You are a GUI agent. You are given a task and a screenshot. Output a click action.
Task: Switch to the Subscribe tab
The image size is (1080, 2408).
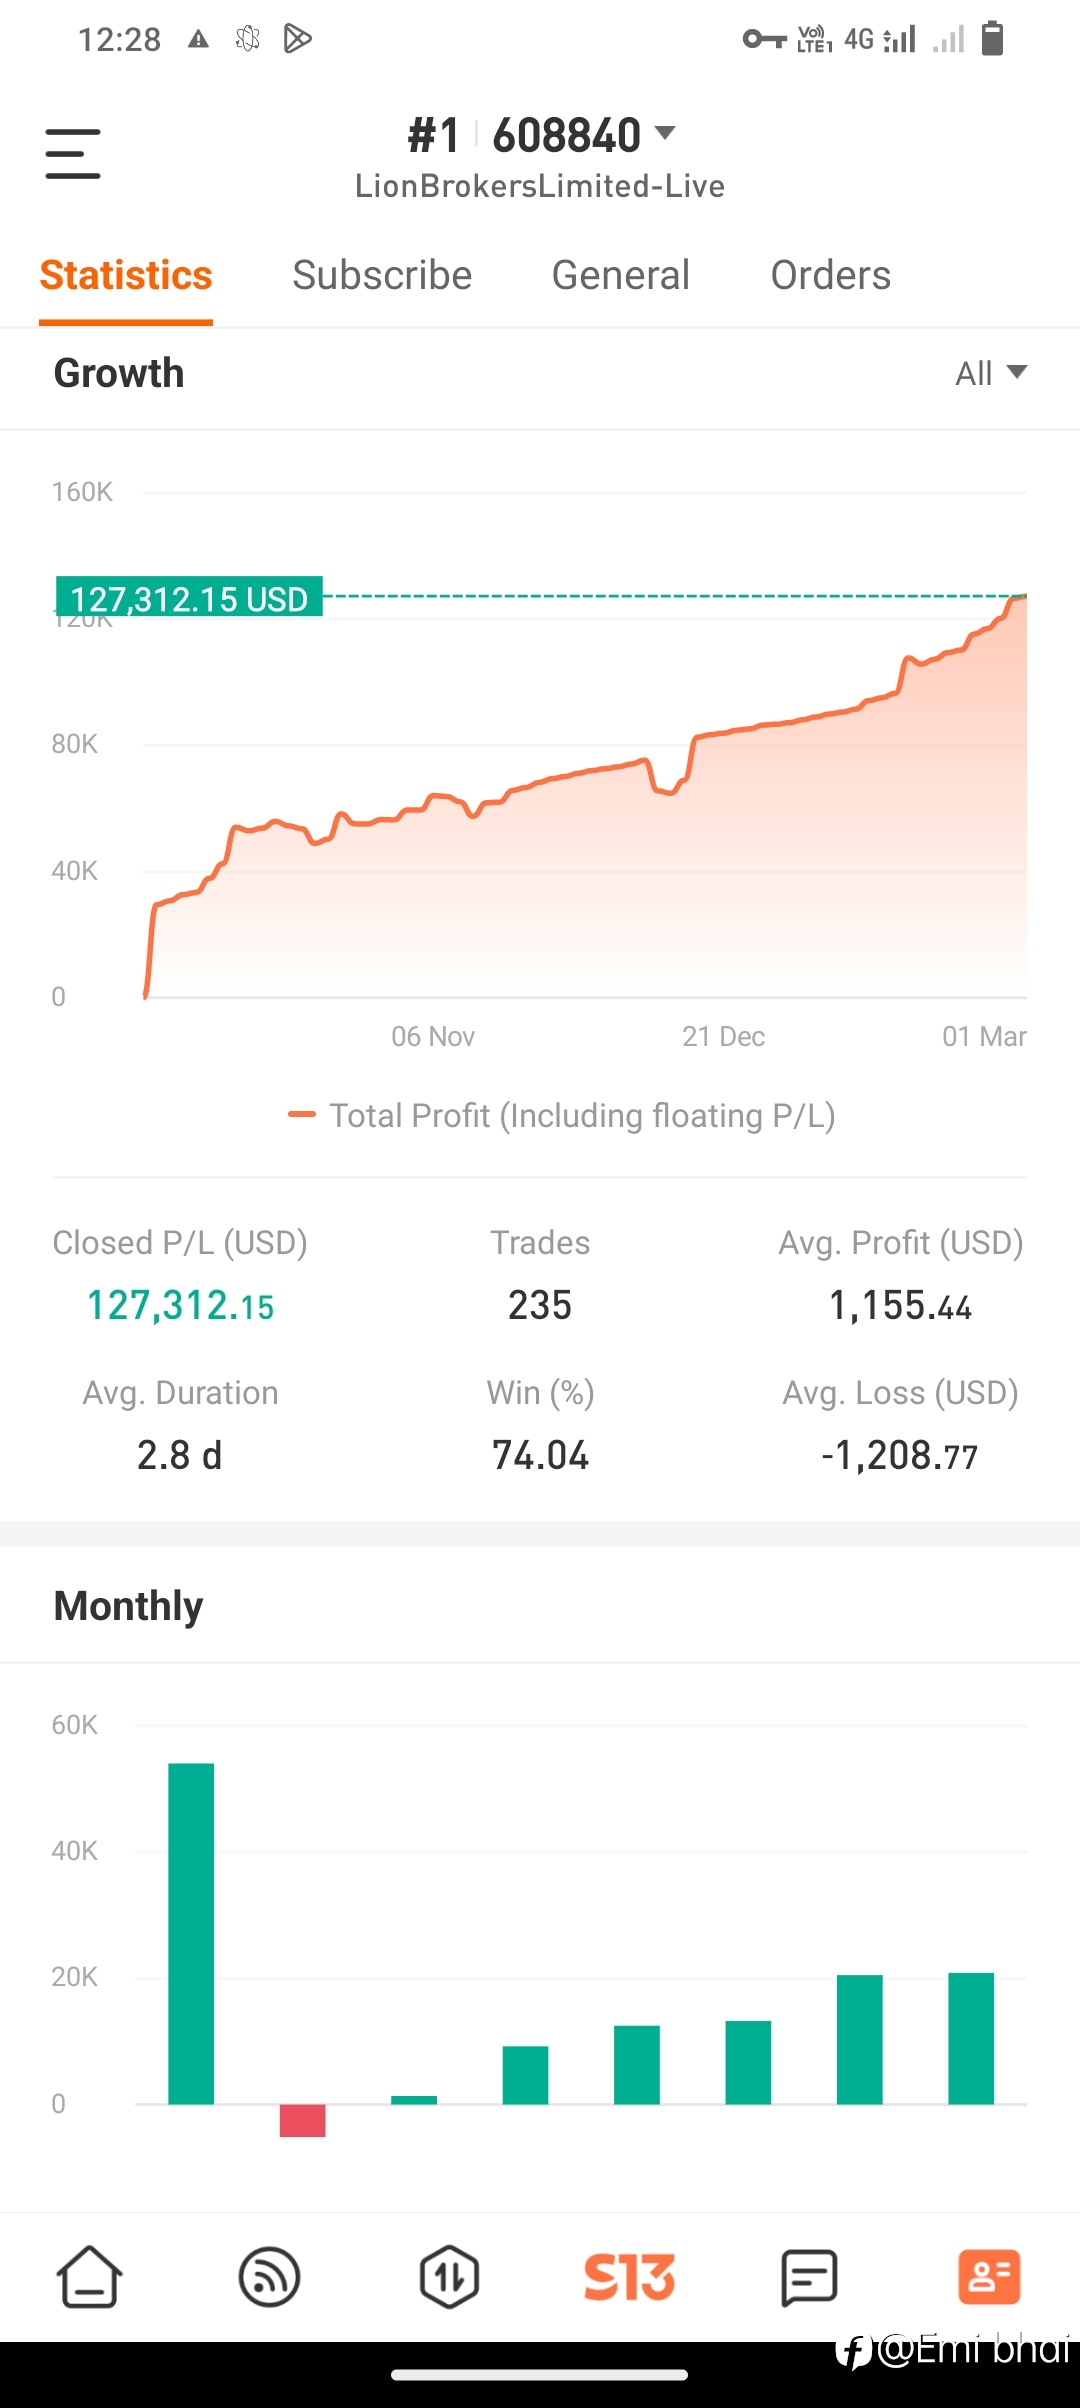382,275
